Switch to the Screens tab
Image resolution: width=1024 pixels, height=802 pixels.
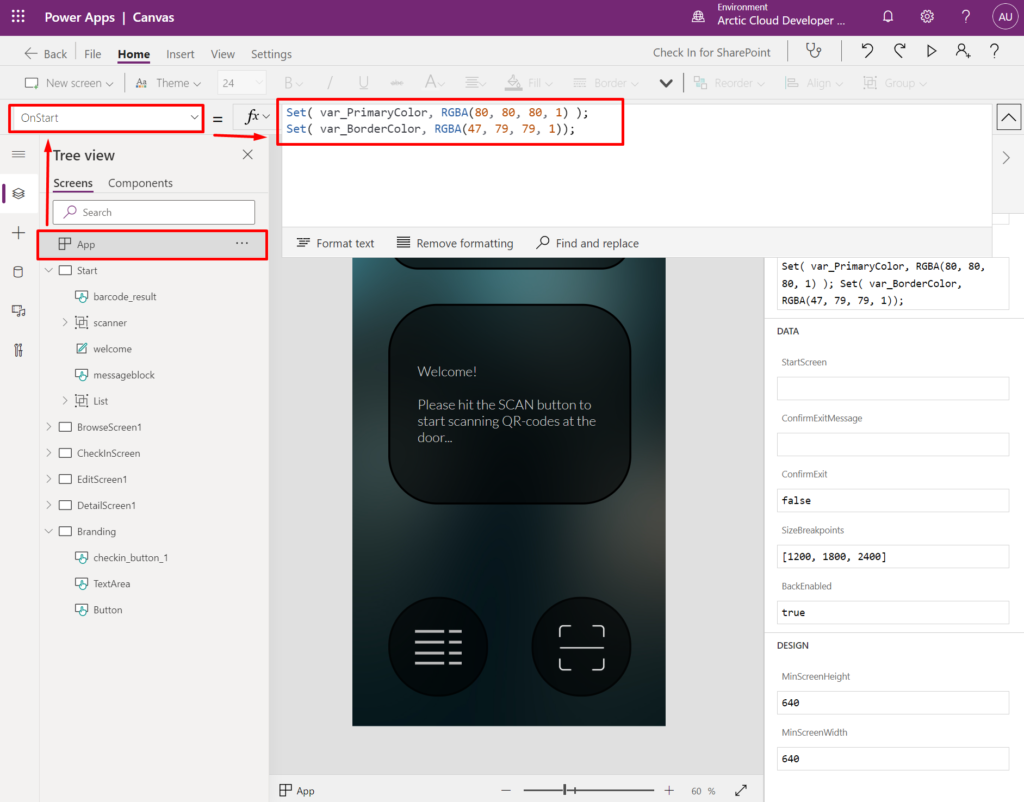tap(73, 183)
